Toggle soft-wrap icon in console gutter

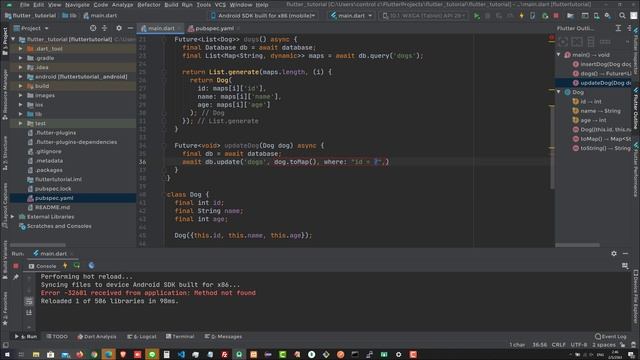(x=29, y=302)
